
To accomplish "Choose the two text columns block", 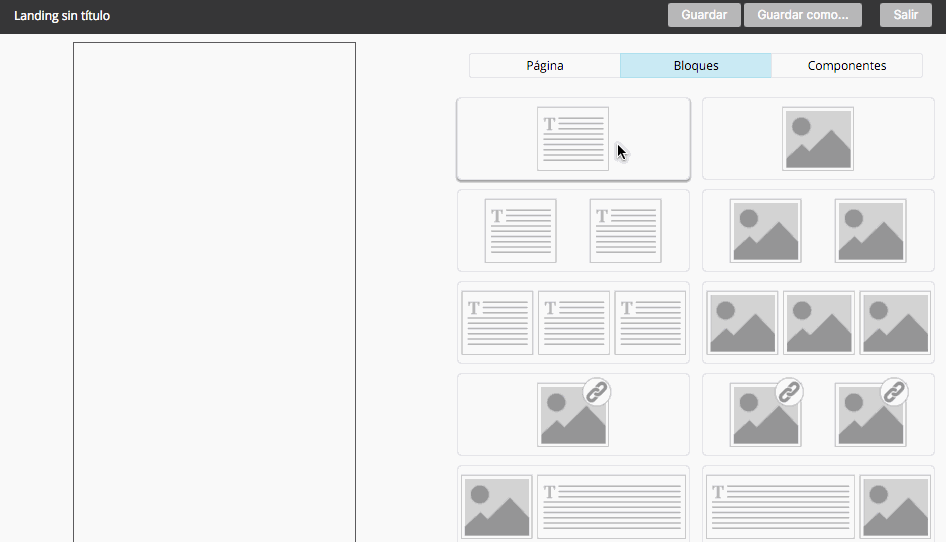I will (x=573, y=231).
